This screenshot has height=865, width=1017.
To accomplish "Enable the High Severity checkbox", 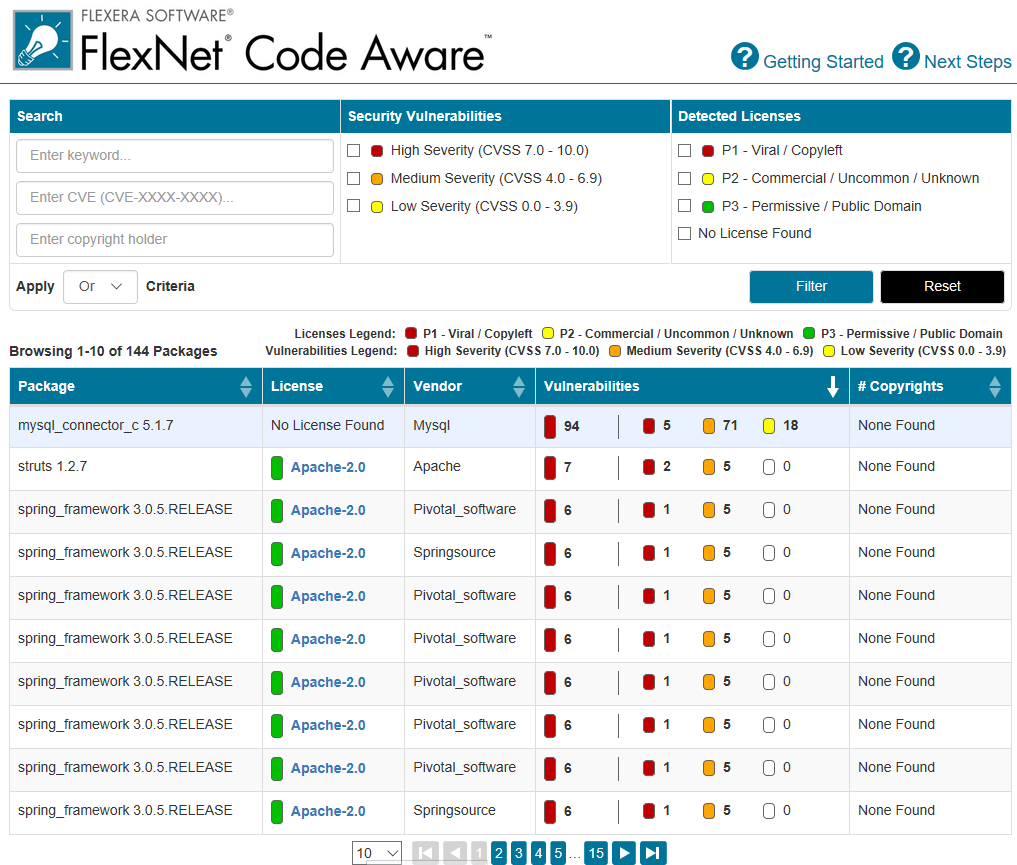I will (x=354, y=151).
